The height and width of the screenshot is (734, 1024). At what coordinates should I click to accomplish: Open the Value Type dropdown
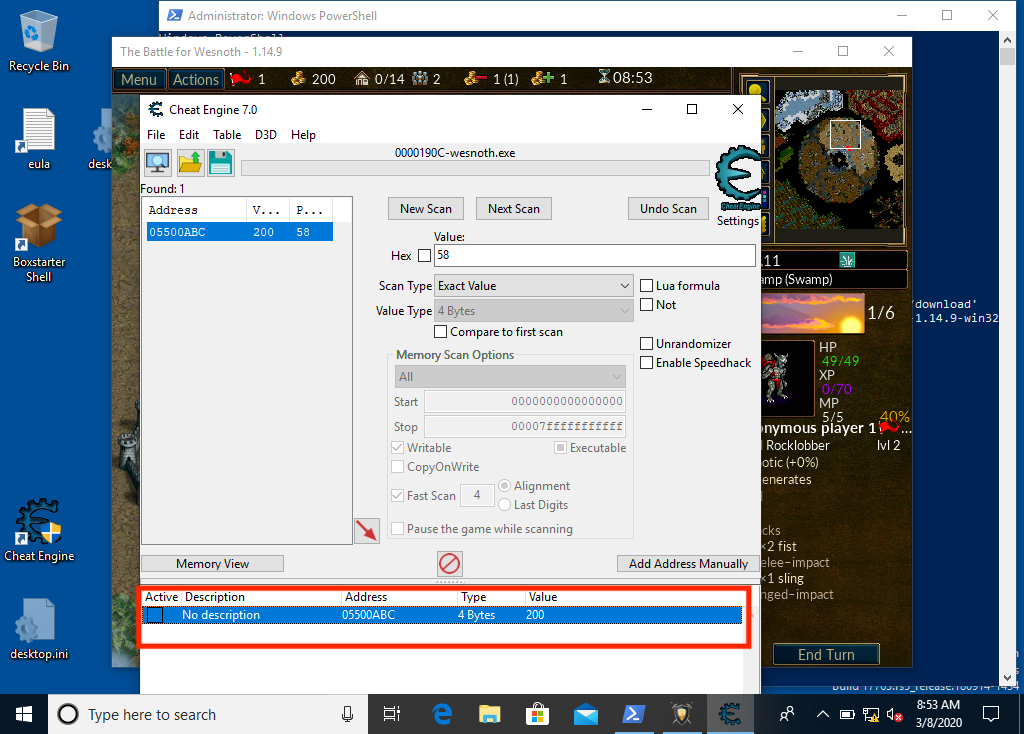534,311
